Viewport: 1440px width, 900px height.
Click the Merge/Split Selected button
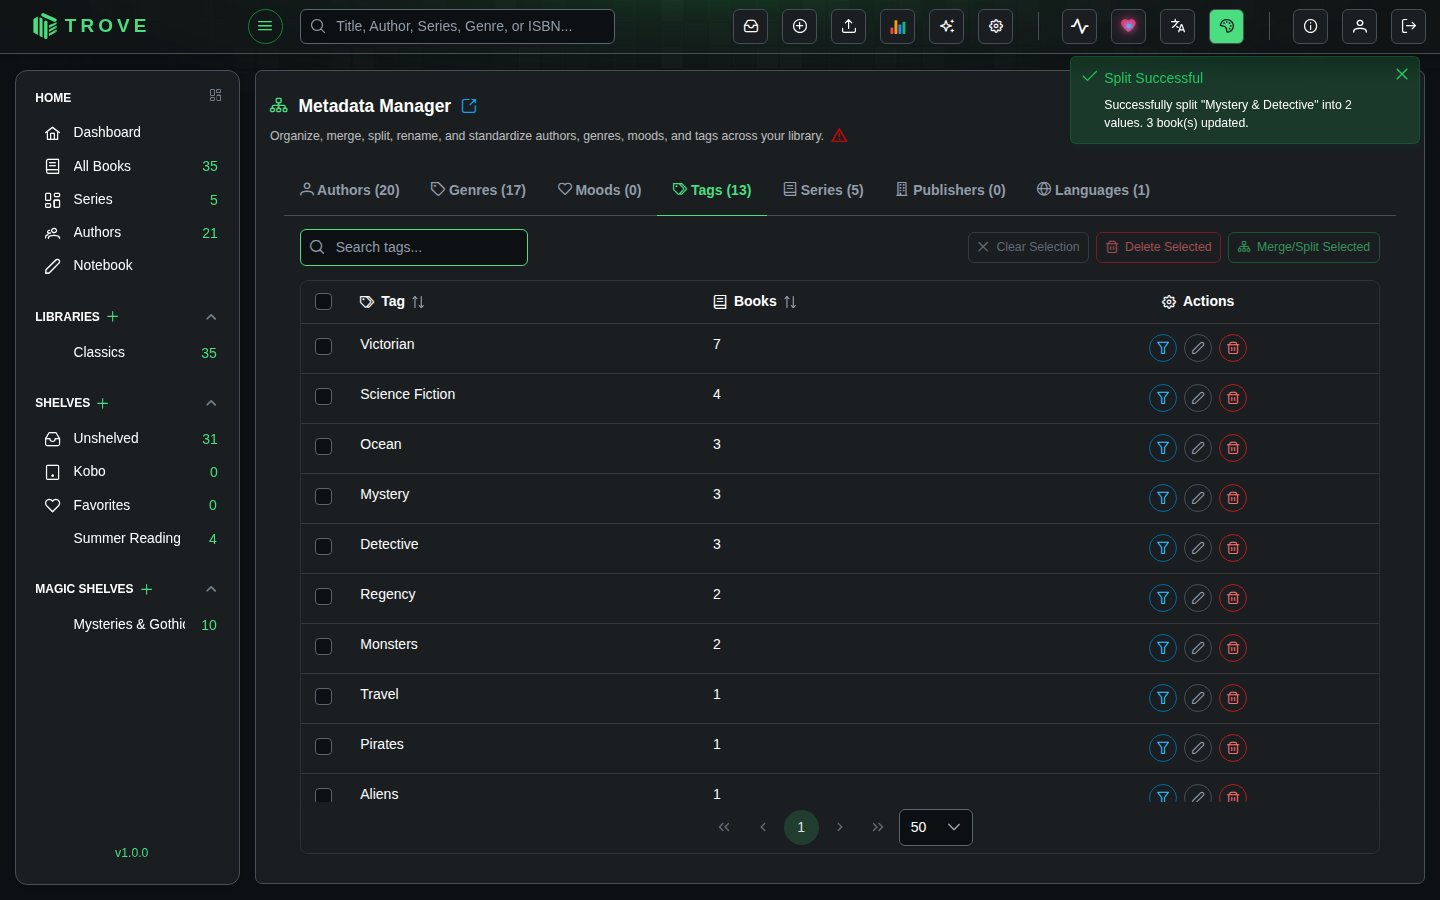[1304, 247]
